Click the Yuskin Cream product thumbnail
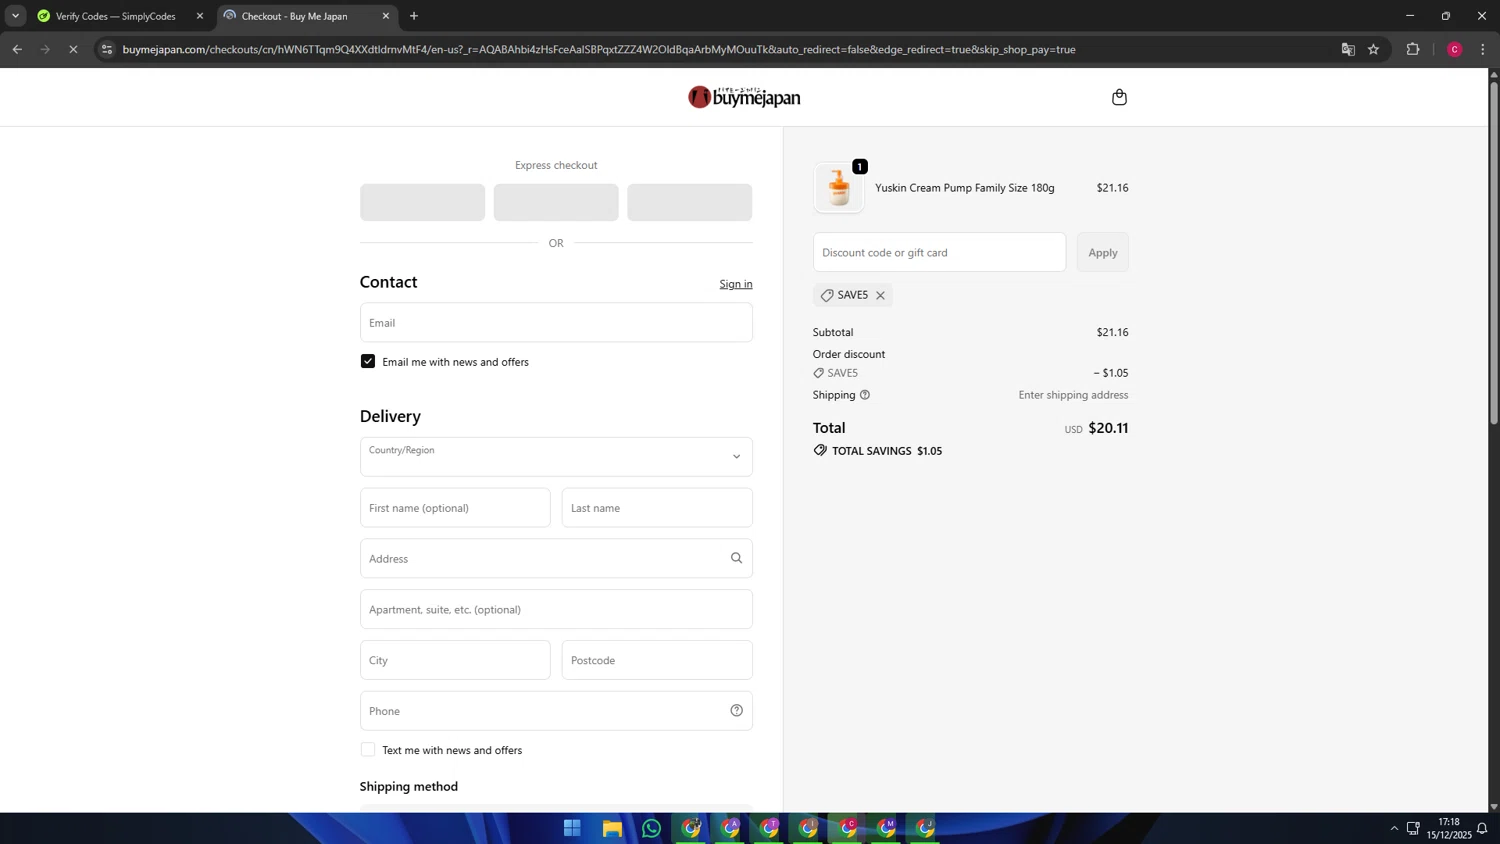Screen dimensions: 1500x844 [839, 188]
